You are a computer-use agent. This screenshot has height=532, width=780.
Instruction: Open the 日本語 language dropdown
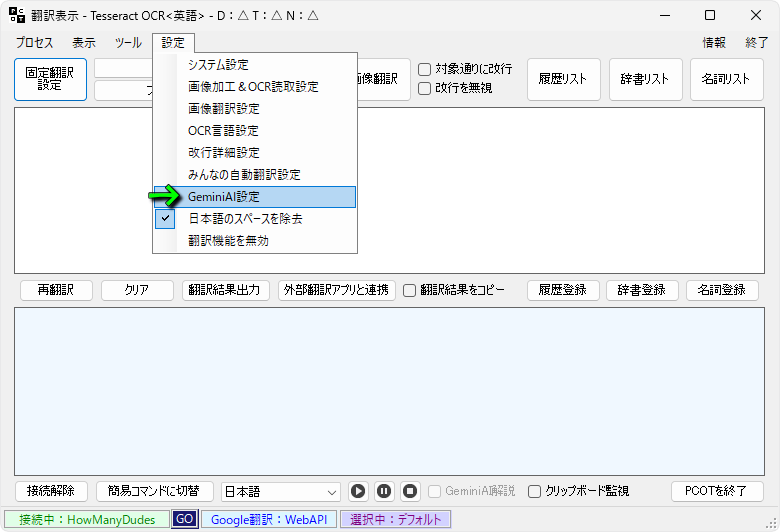coord(280,491)
